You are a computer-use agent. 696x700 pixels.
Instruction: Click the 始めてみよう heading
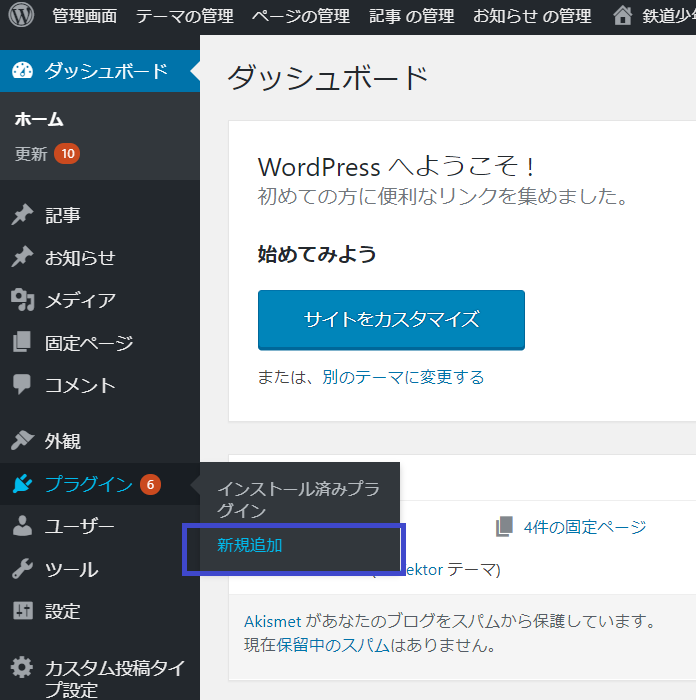coord(317,254)
